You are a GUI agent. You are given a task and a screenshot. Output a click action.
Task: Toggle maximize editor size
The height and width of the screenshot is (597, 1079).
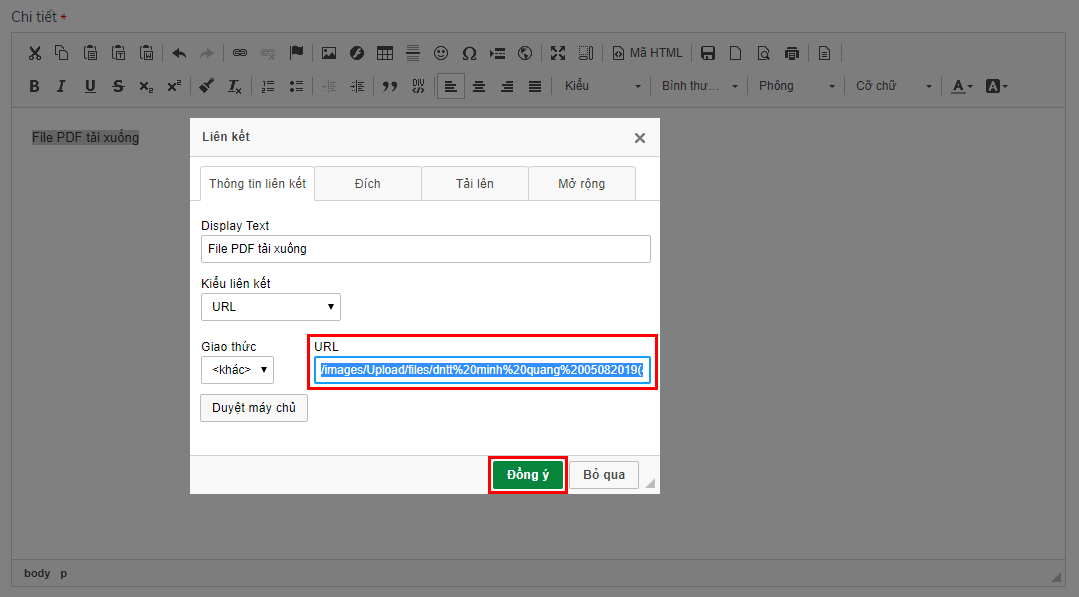point(558,53)
